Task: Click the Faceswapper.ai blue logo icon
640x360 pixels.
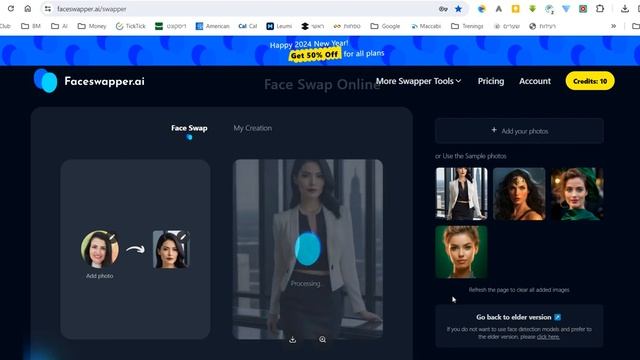Action: 45,81
